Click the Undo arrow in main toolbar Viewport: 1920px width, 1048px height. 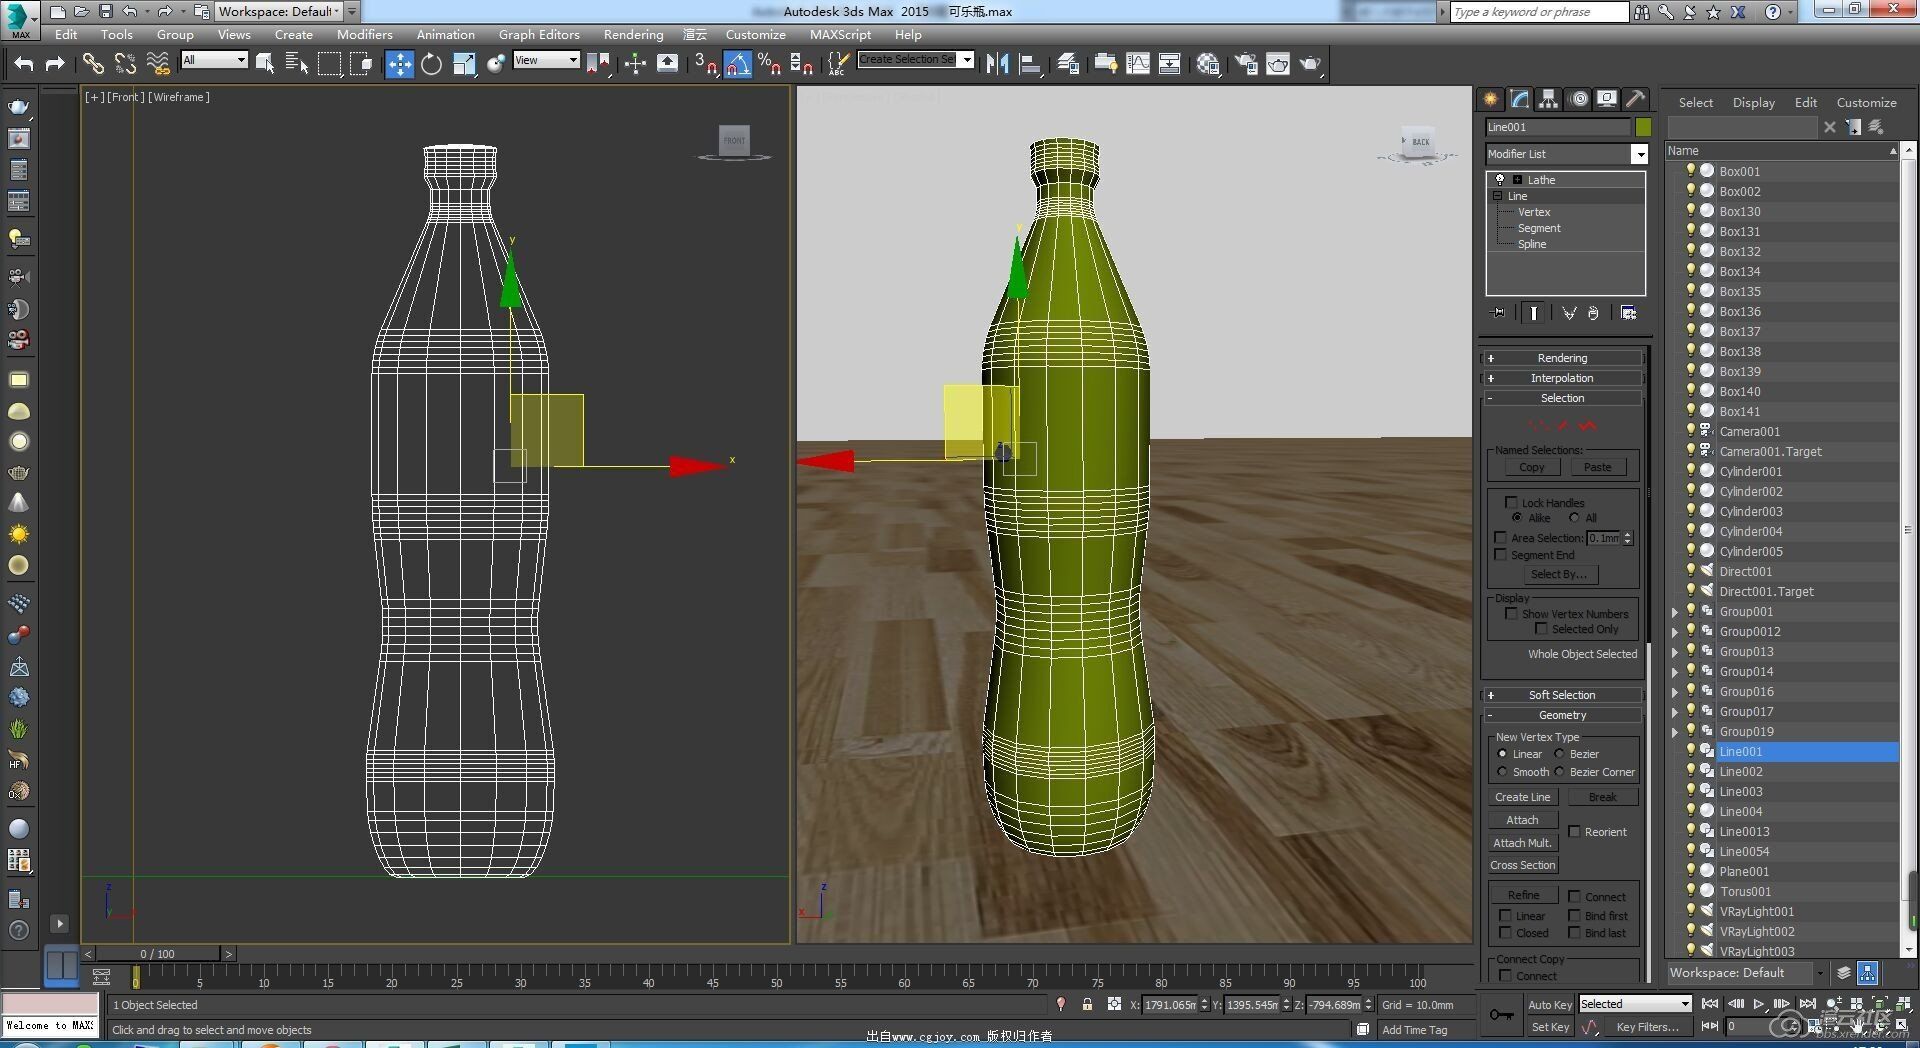pos(24,64)
